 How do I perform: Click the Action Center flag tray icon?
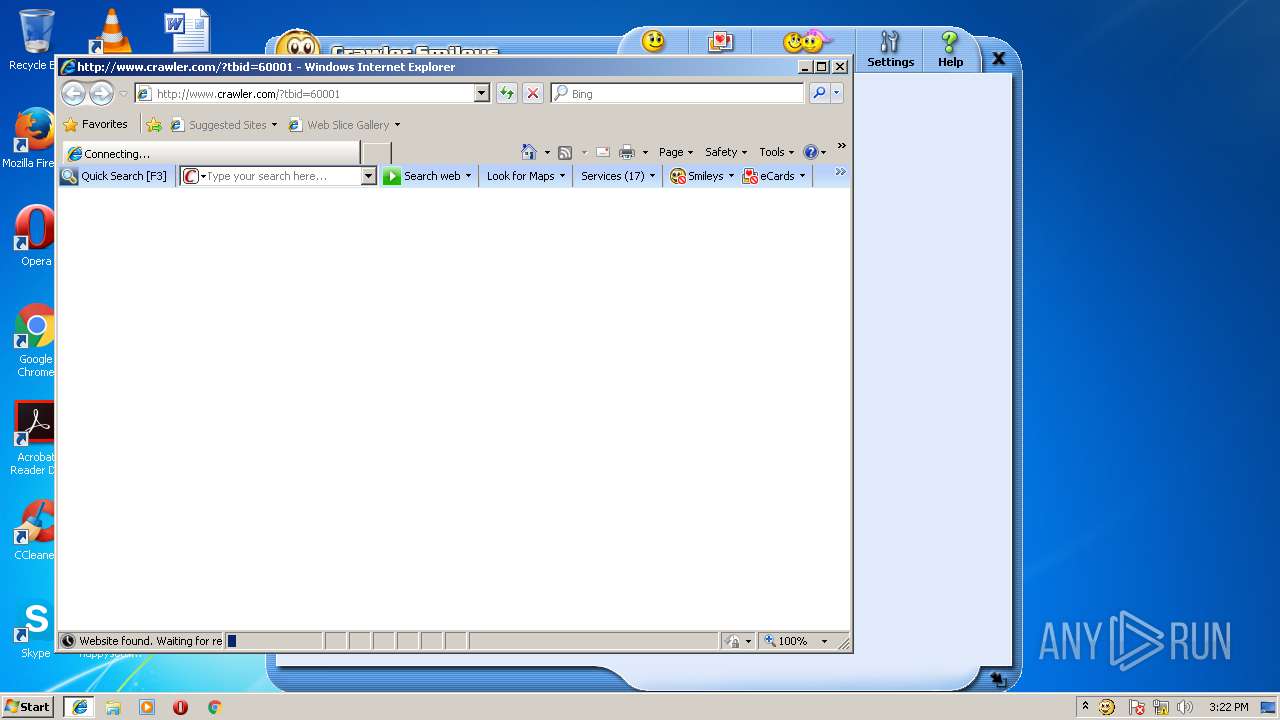(x=1136, y=707)
